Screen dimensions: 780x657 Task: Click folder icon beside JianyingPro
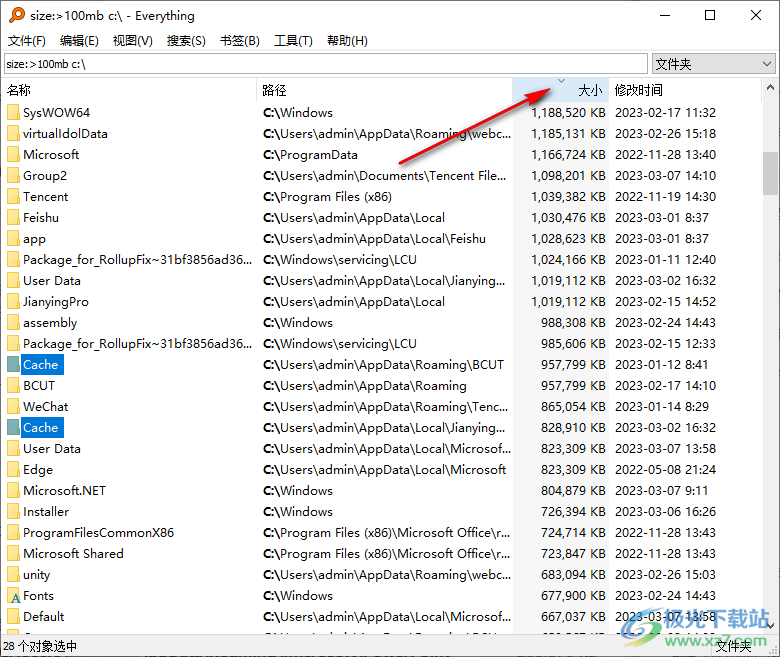[13, 301]
